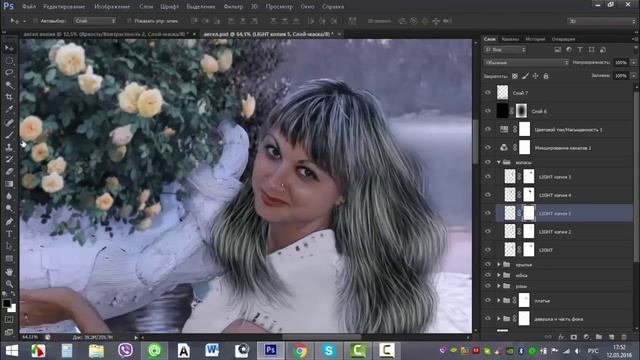Hide Channel Mixer 1 adjustment layer
The height and width of the screenshot is (360, 640).
(x=488, y=147)
